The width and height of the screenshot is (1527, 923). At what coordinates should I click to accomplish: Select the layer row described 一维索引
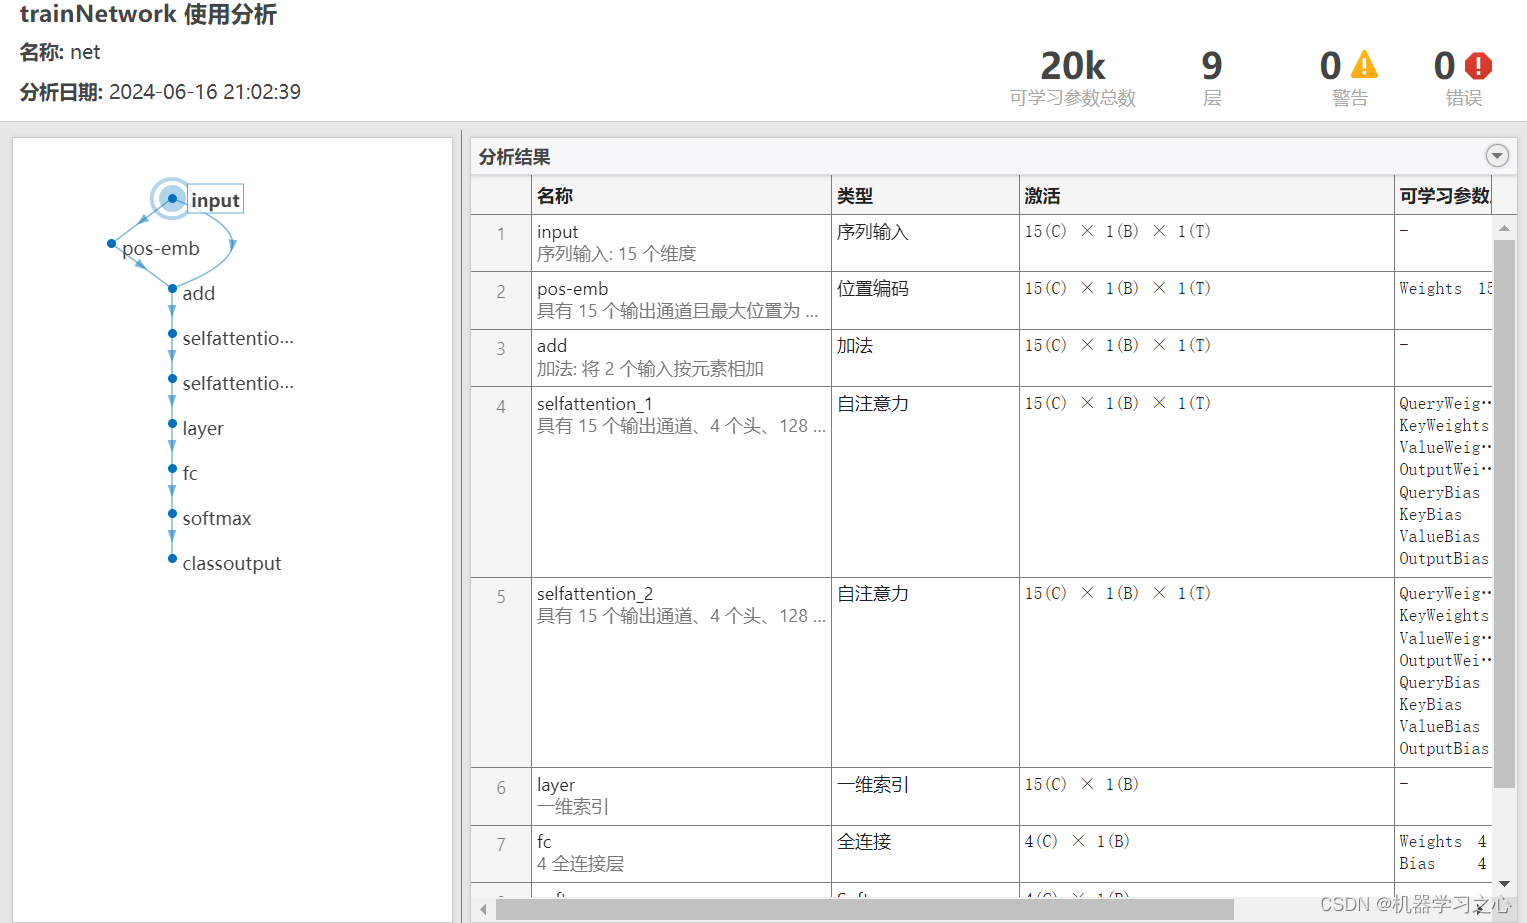(x=982, y=796)
